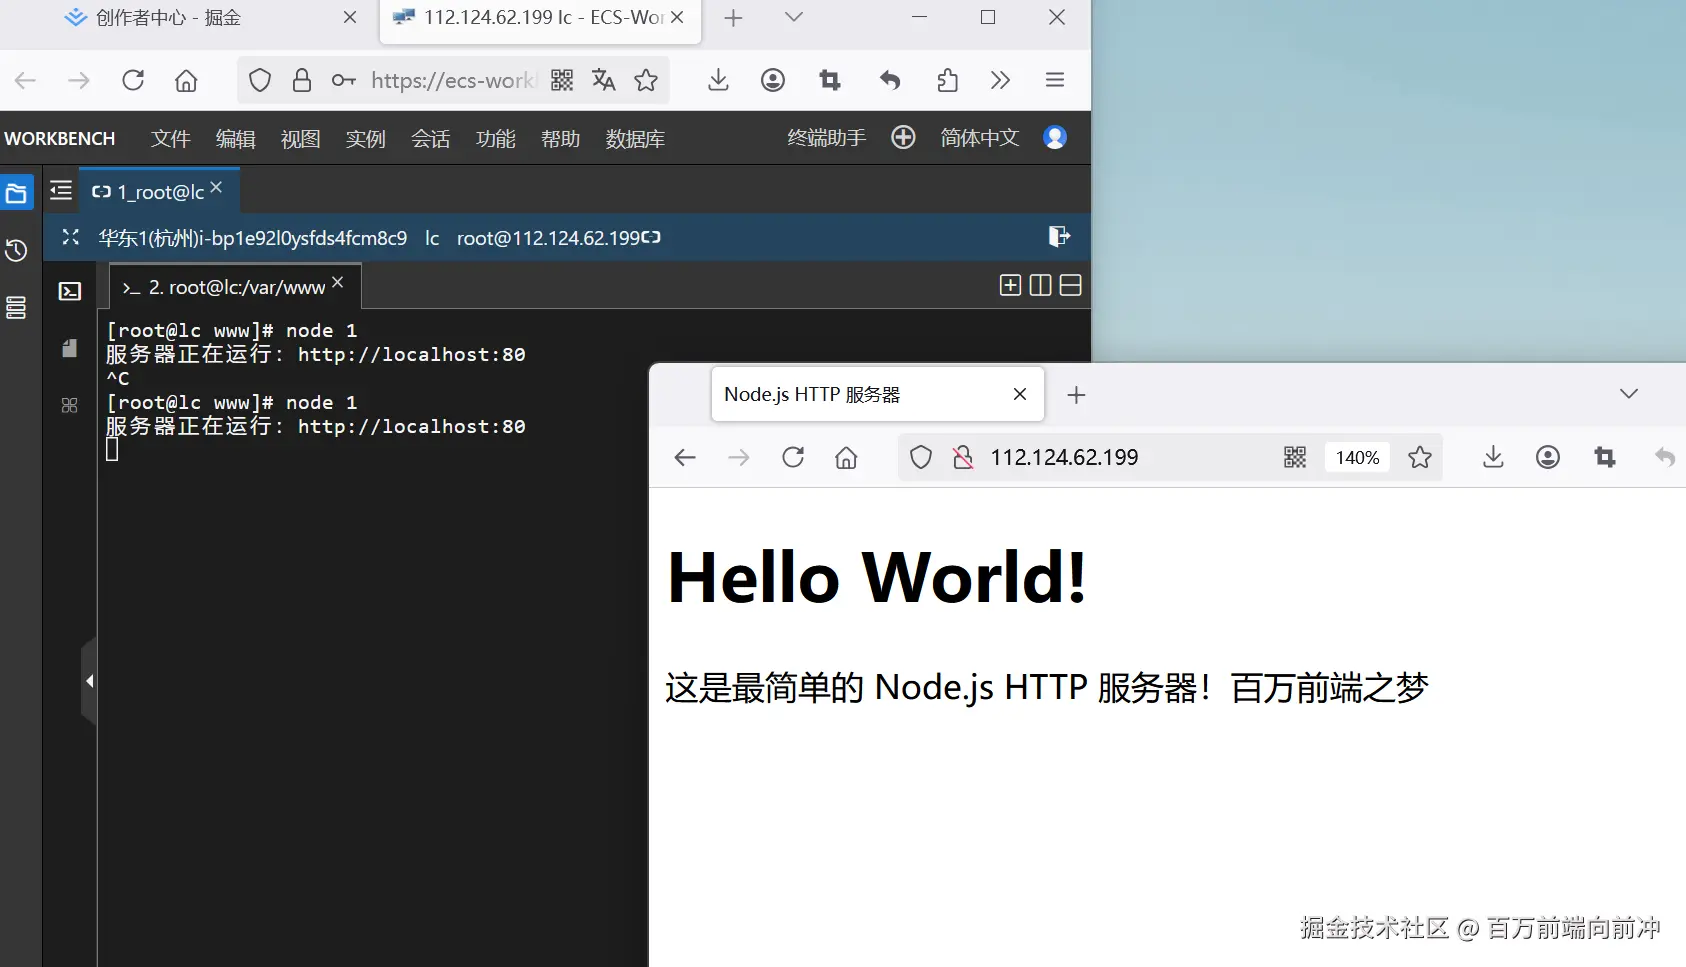Toggle the tracking protection shield on ecs-workbench page

[x=259, y=80]
